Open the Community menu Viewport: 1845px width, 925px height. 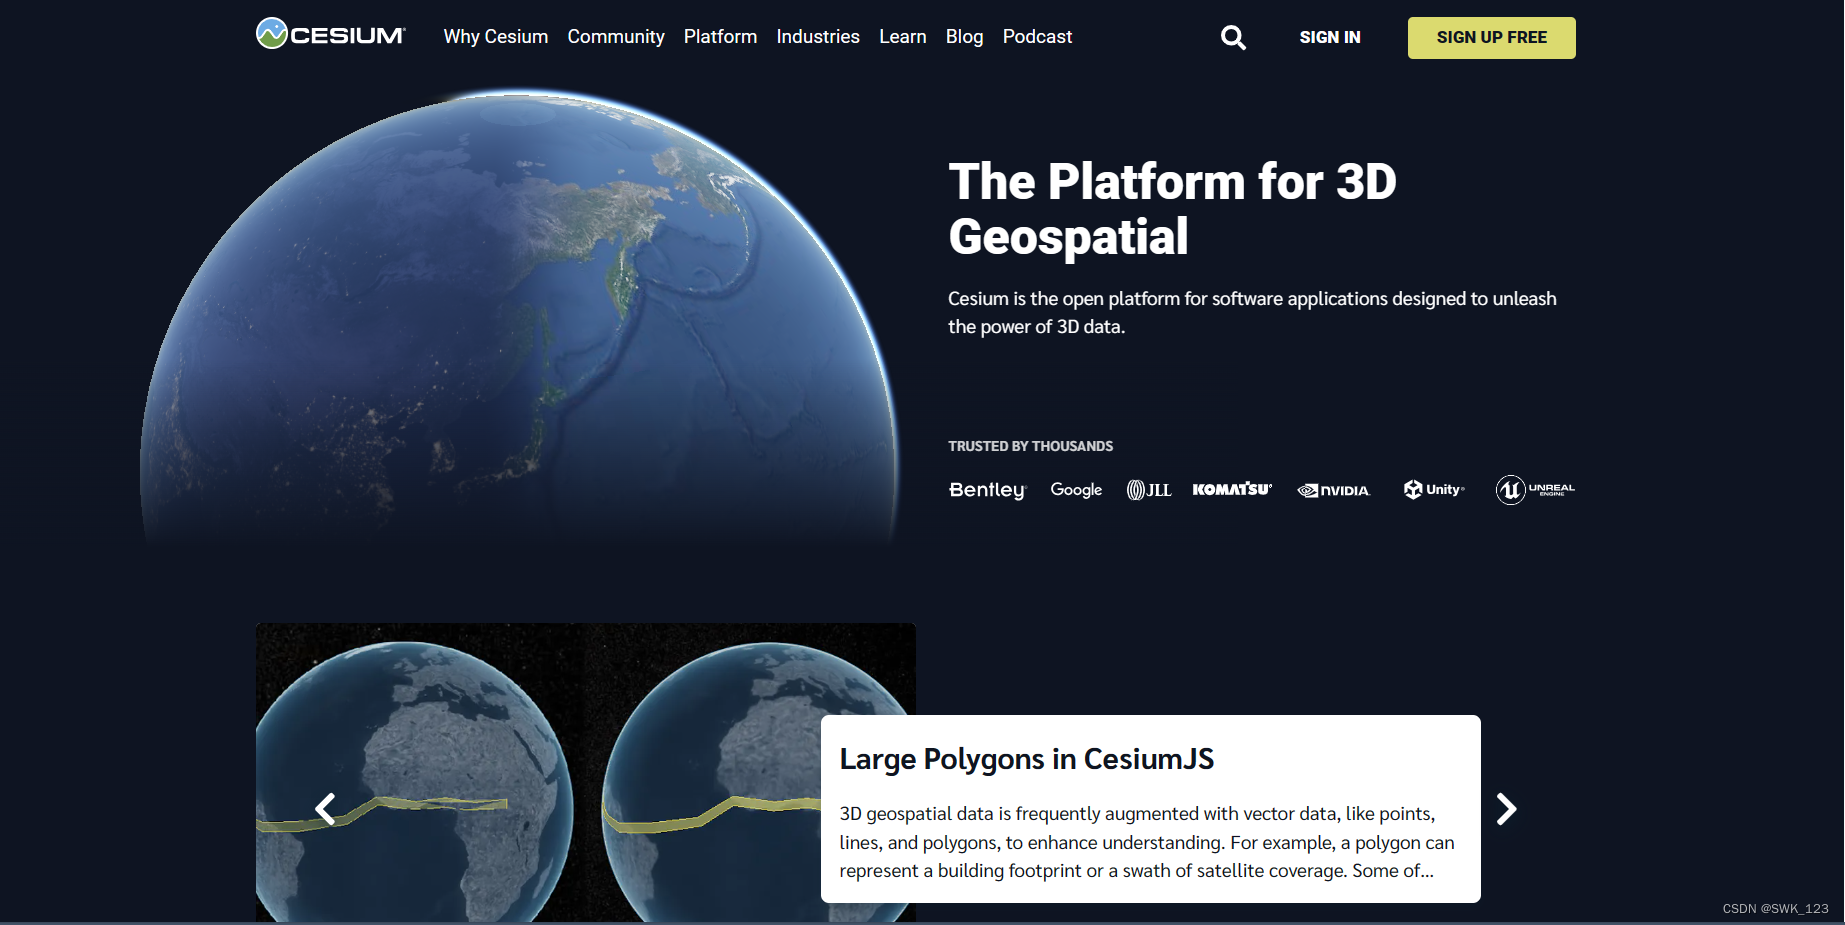[616, 37]
